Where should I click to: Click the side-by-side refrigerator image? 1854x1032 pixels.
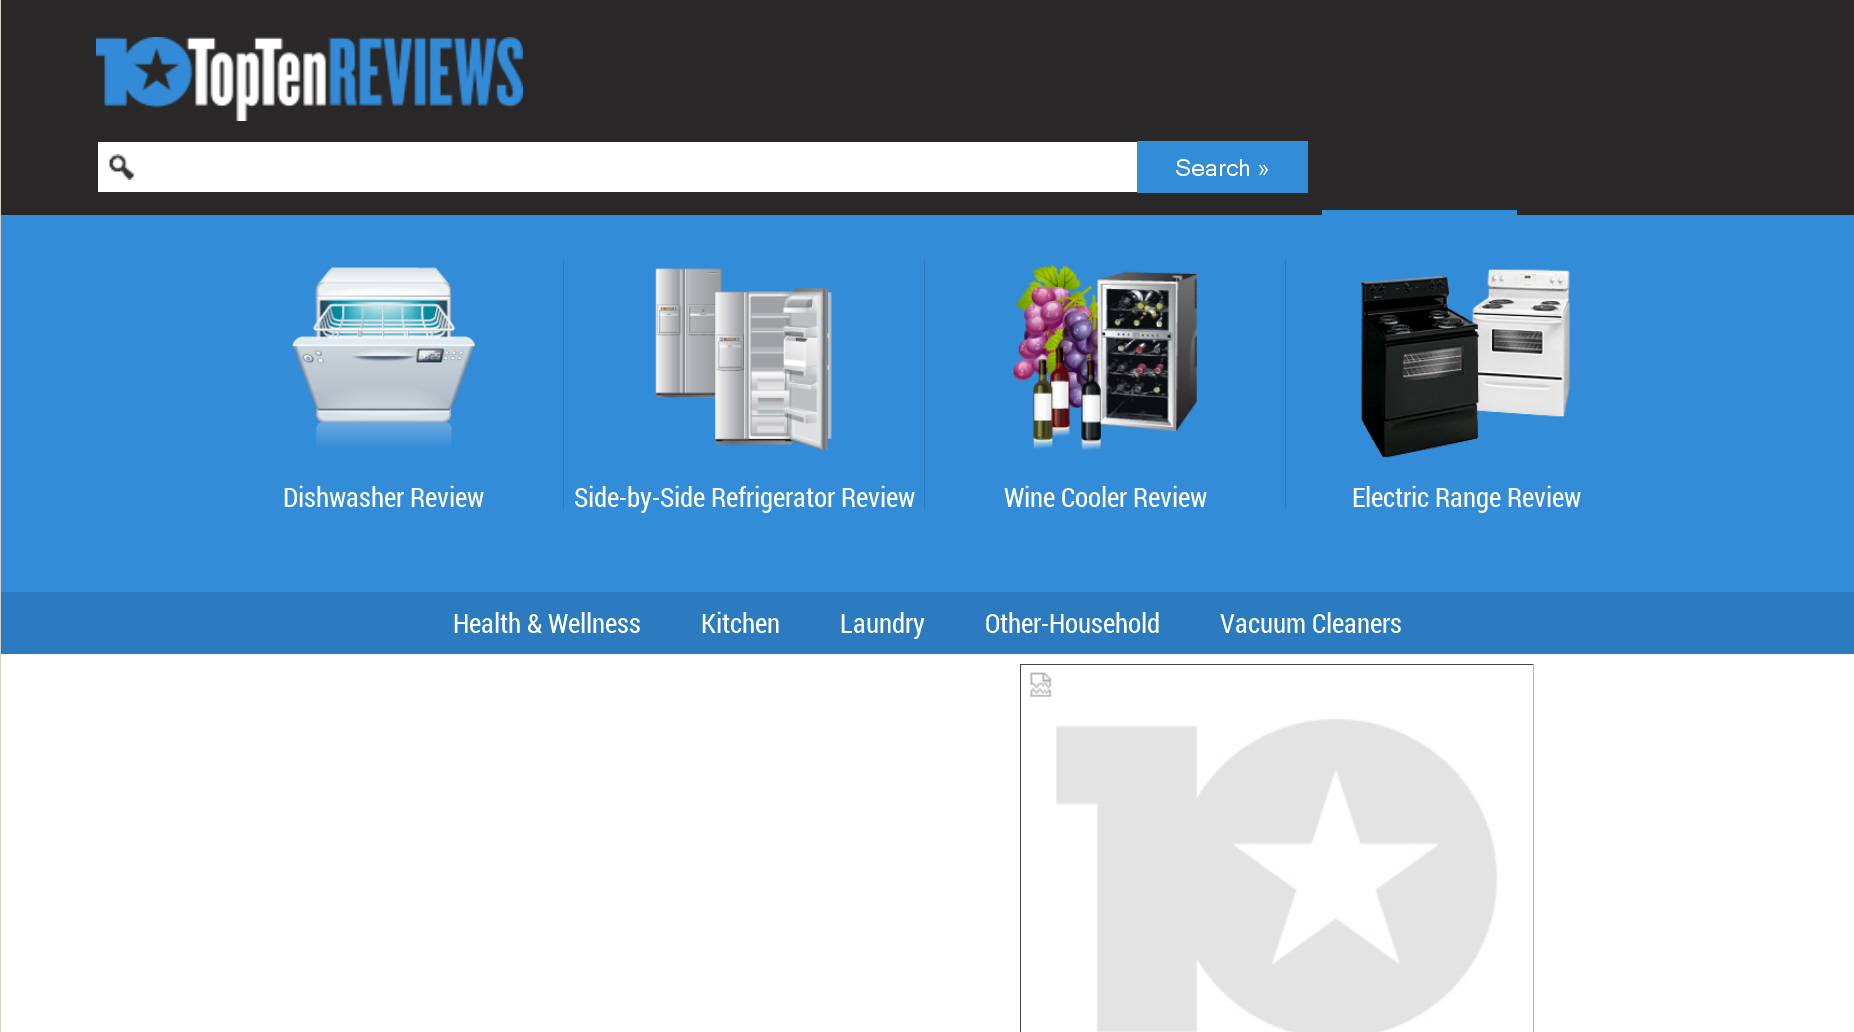coord(743,358)
